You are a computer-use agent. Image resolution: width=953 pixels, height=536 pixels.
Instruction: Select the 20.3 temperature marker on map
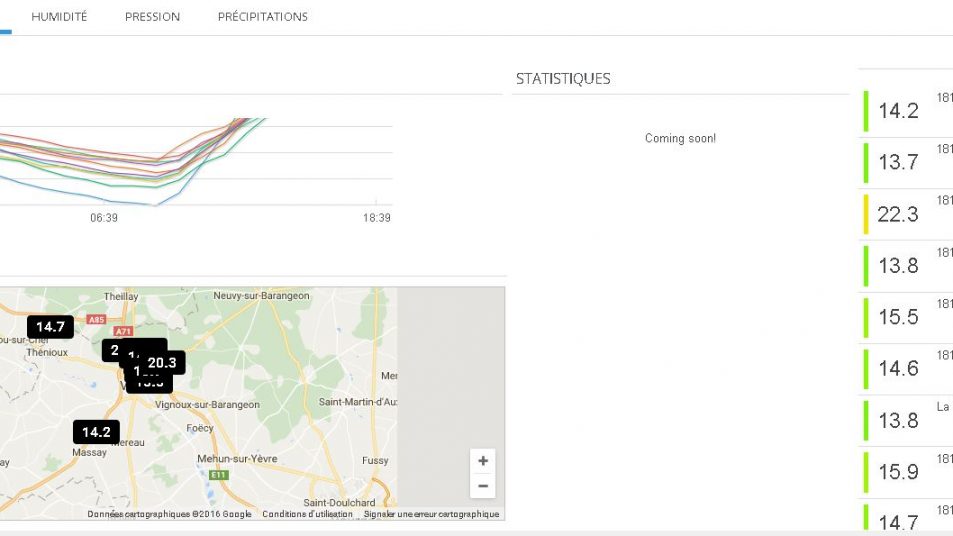162,363
